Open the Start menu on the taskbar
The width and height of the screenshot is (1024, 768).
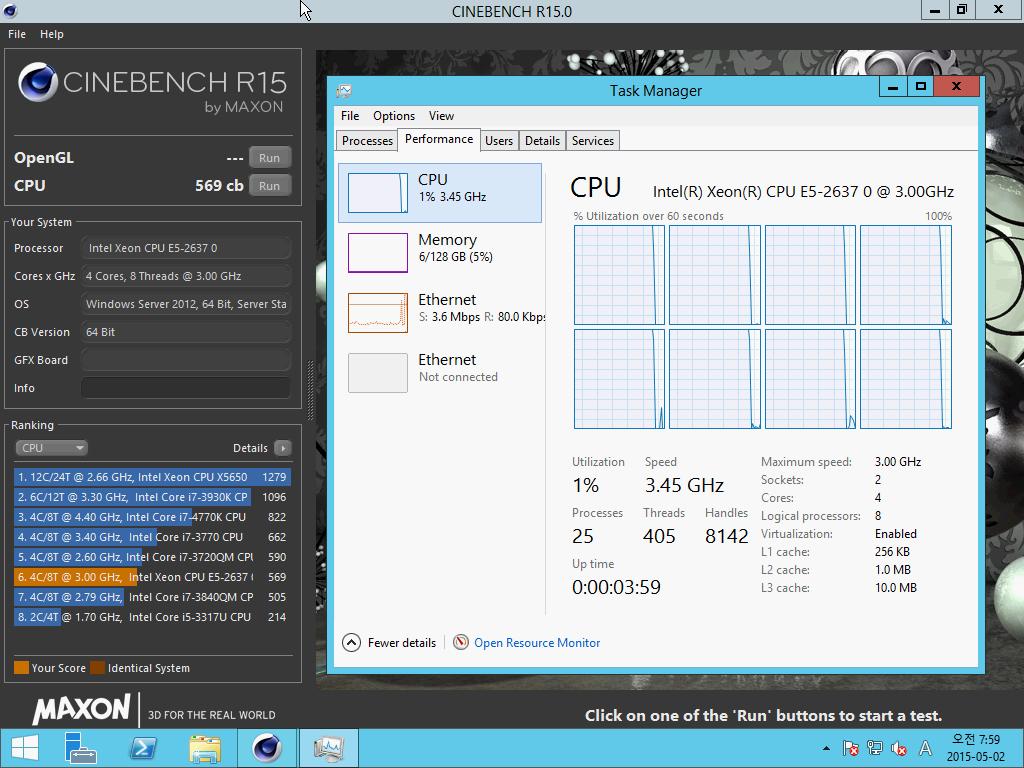[25, 748]
